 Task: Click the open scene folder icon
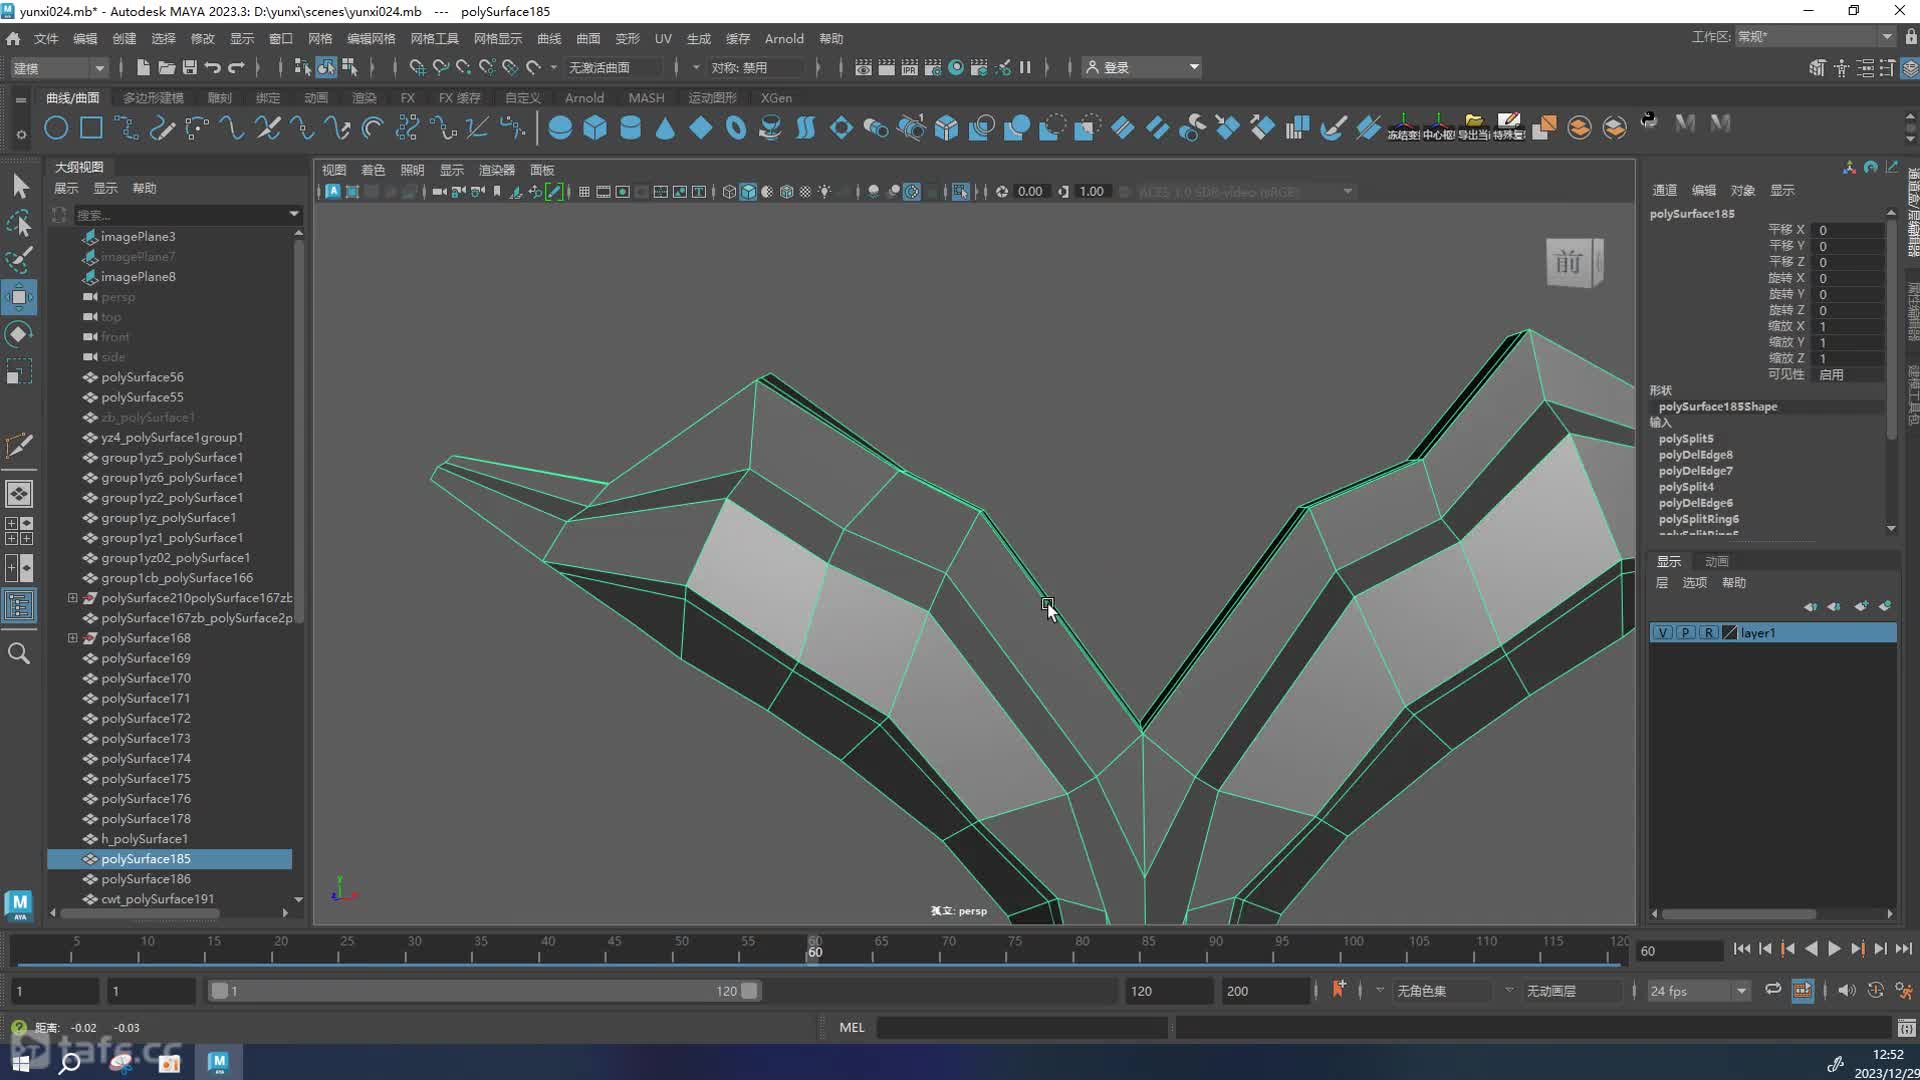point(166,67)
